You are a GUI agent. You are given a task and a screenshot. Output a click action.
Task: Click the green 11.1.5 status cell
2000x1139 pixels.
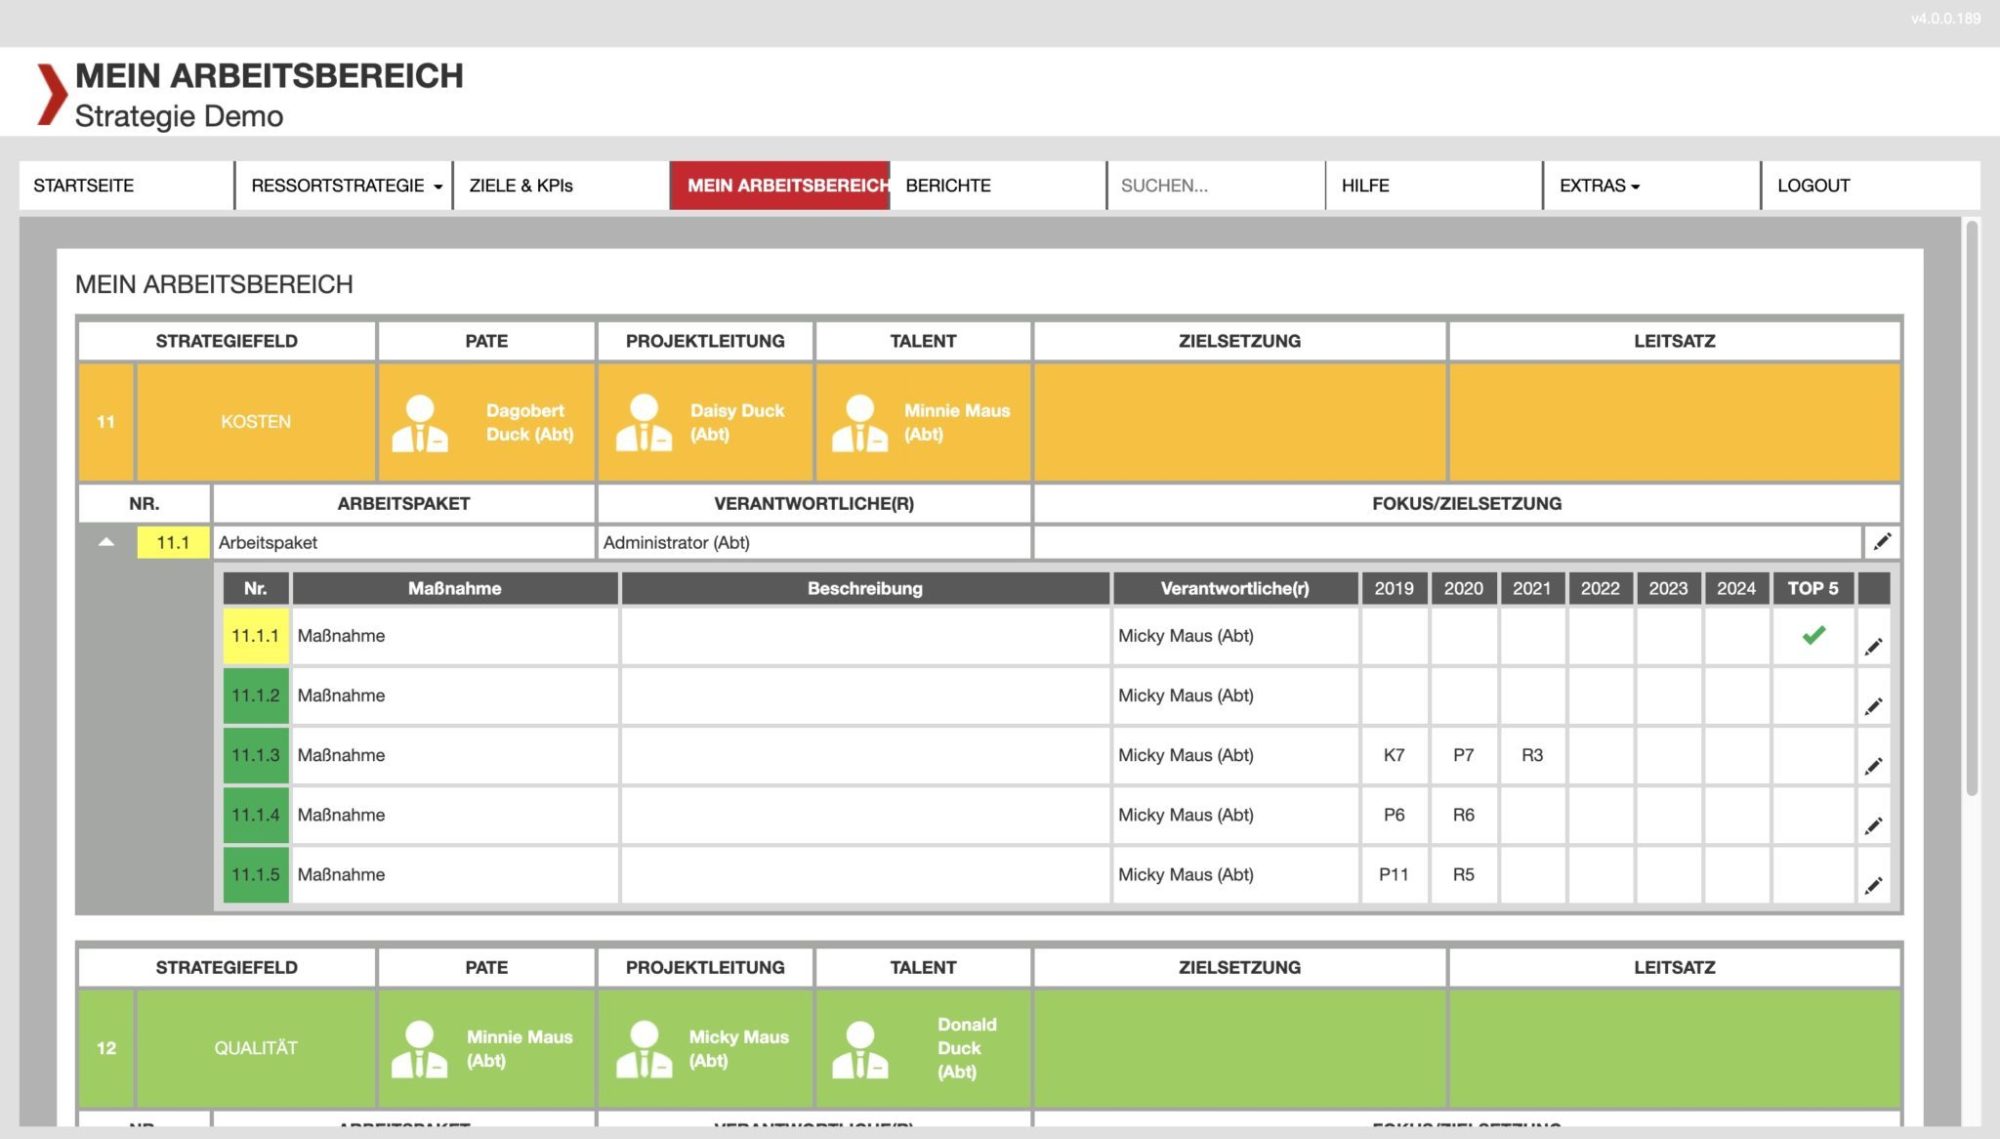point(256,875)
